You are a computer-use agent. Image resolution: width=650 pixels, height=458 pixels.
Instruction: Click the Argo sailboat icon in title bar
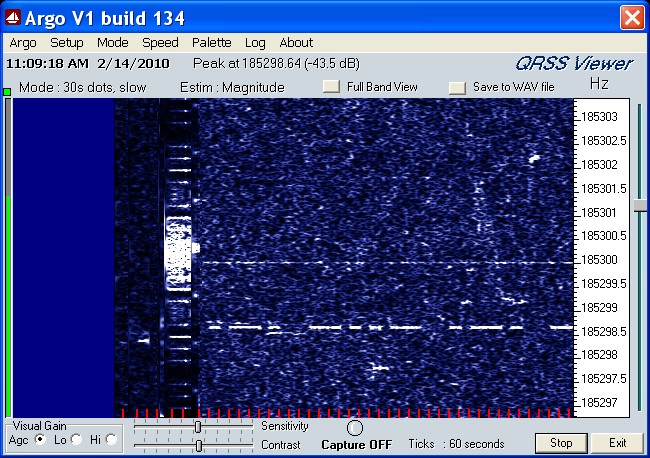(13, 18)
